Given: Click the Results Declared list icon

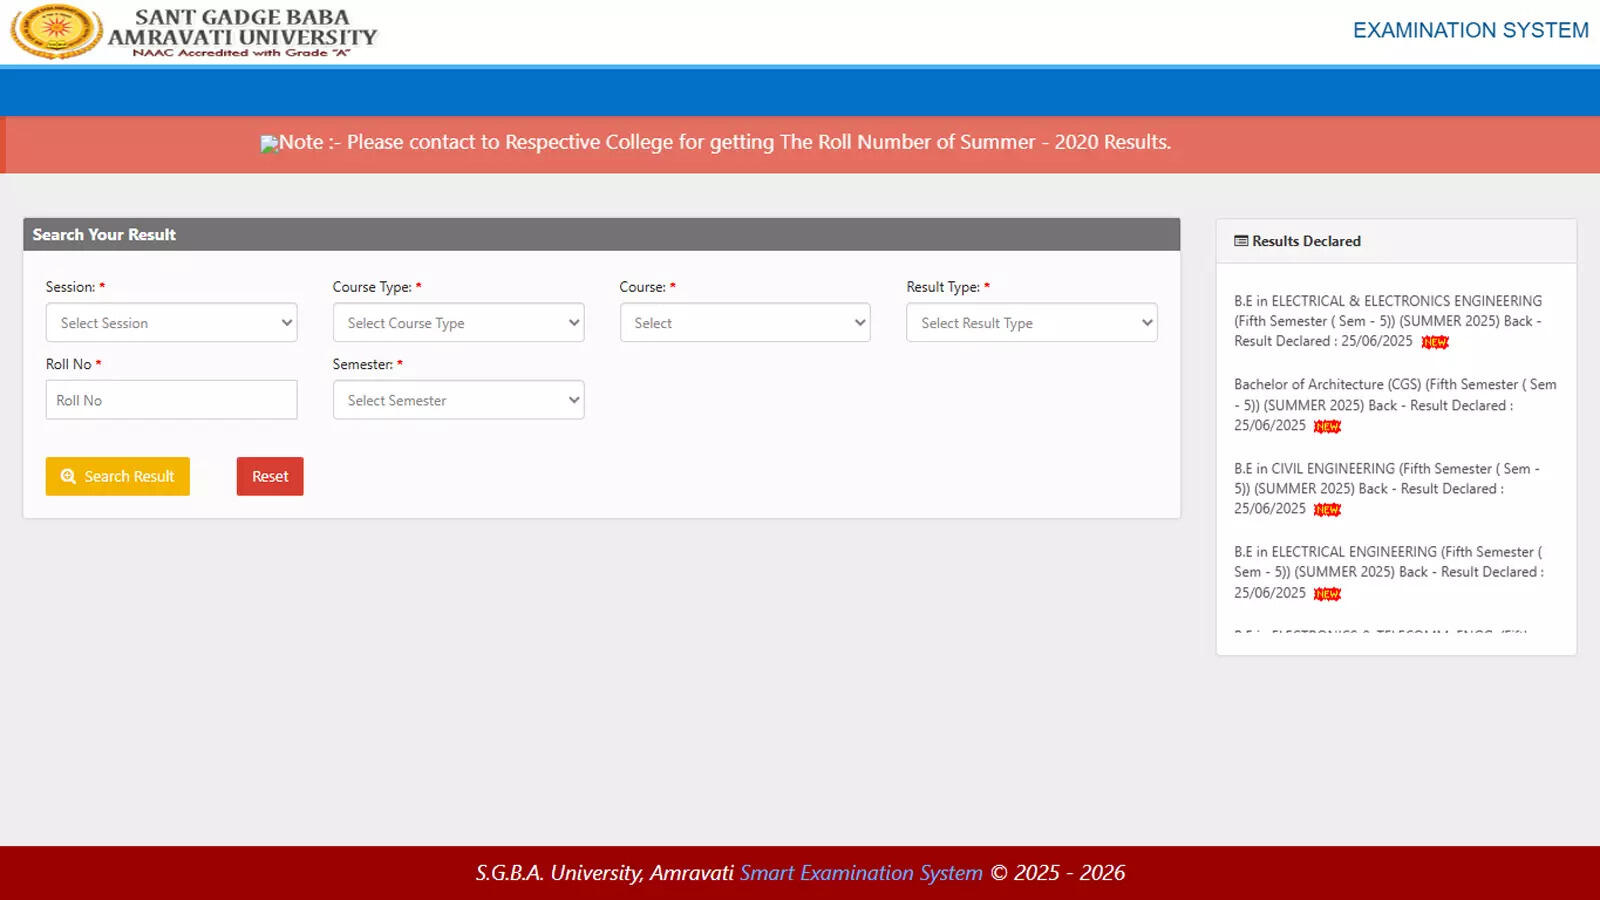Looking at the screenshot, I should (1241, 241).
